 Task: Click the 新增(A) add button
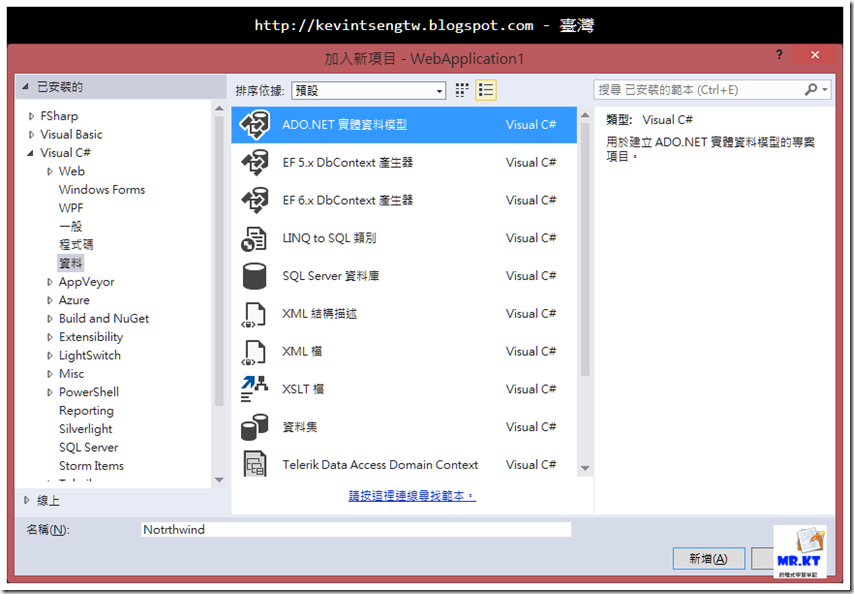click(709, 559)
